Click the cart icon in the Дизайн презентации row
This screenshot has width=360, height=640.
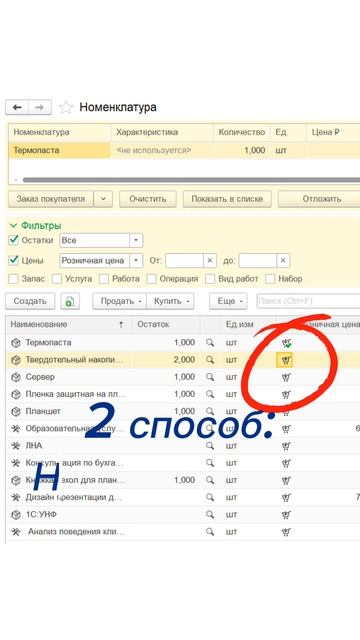tap(286, 498)
